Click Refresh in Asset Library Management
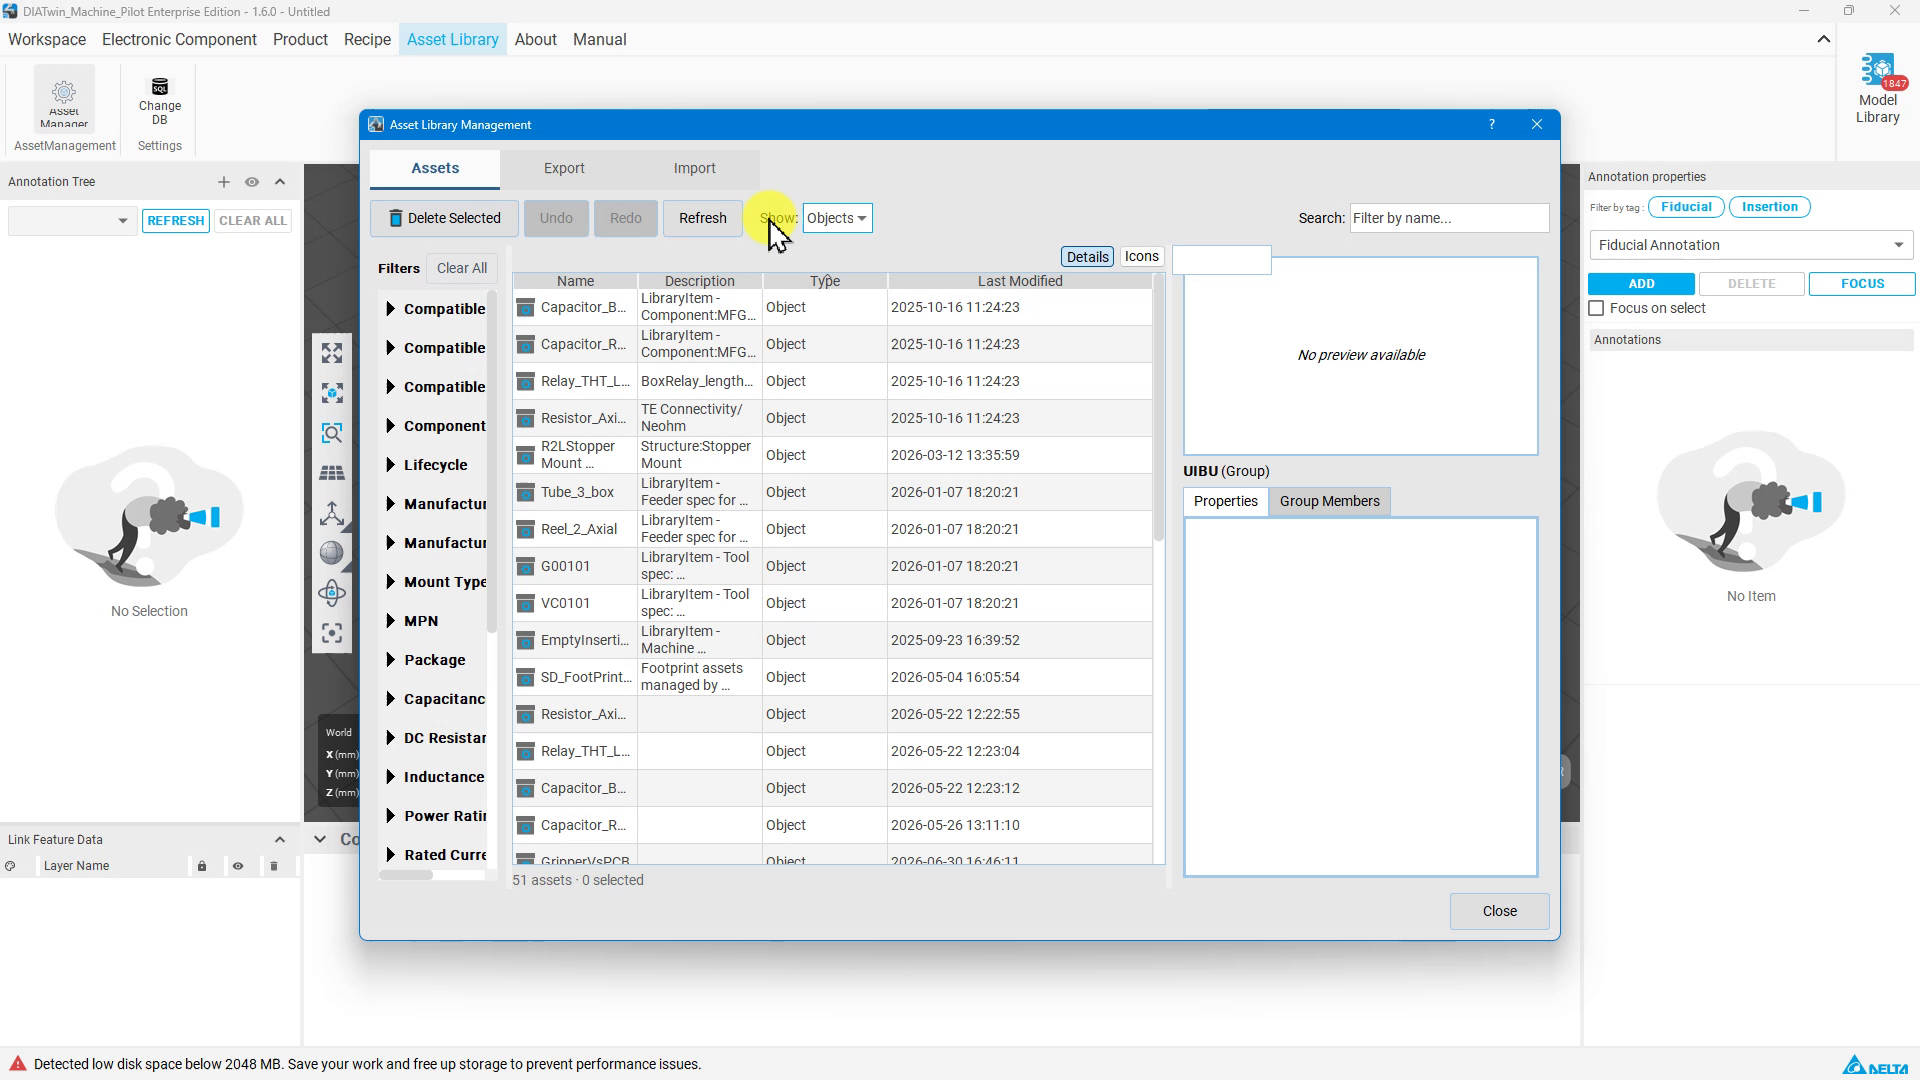 pyautogui.click(x=702, y=218)
